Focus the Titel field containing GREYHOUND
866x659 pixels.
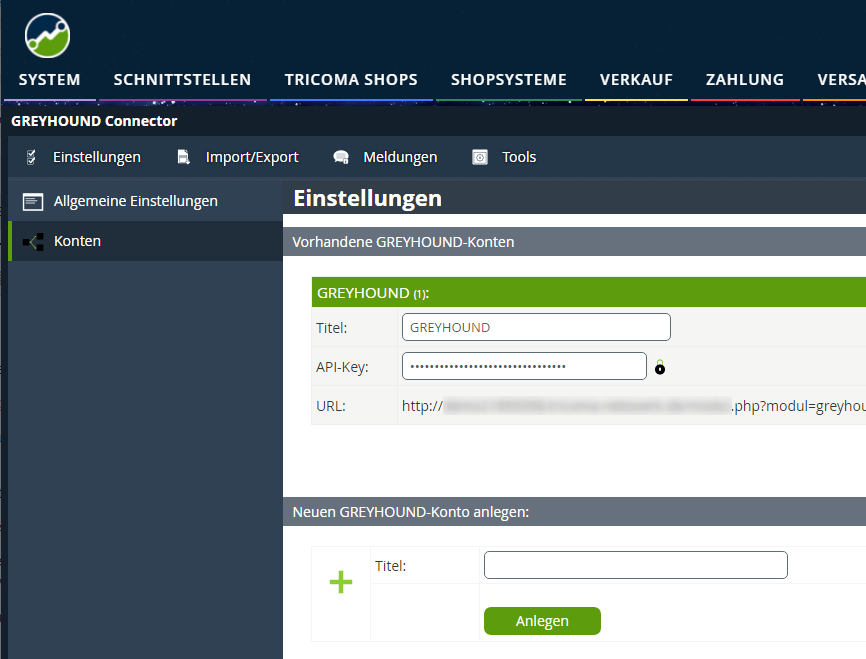coord(536,327)
